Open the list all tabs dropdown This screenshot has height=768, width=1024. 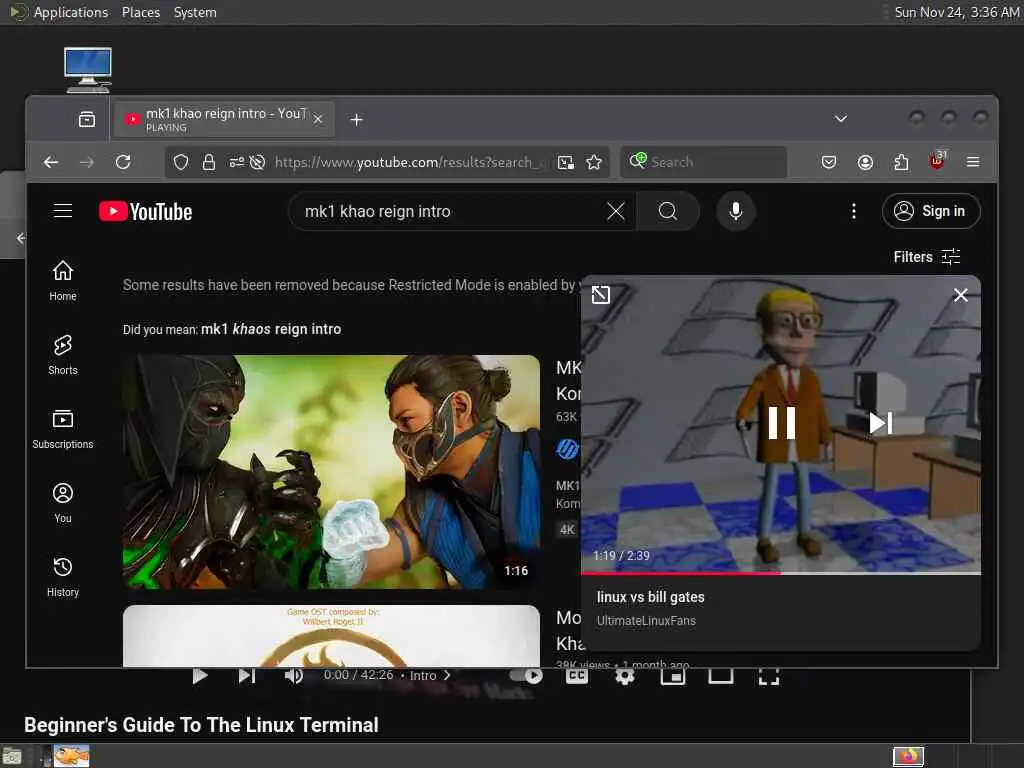pyautogui.click(x=840, y=119)
